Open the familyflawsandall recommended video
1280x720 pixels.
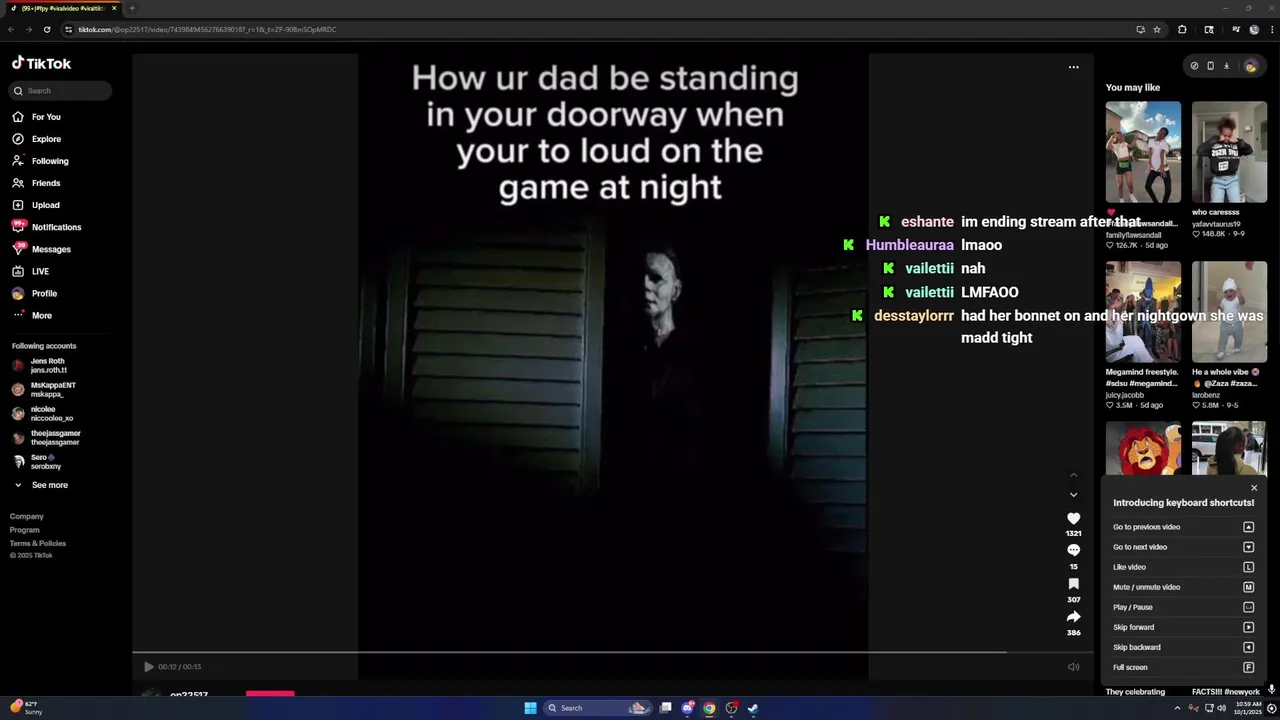tap(1143, 152)
